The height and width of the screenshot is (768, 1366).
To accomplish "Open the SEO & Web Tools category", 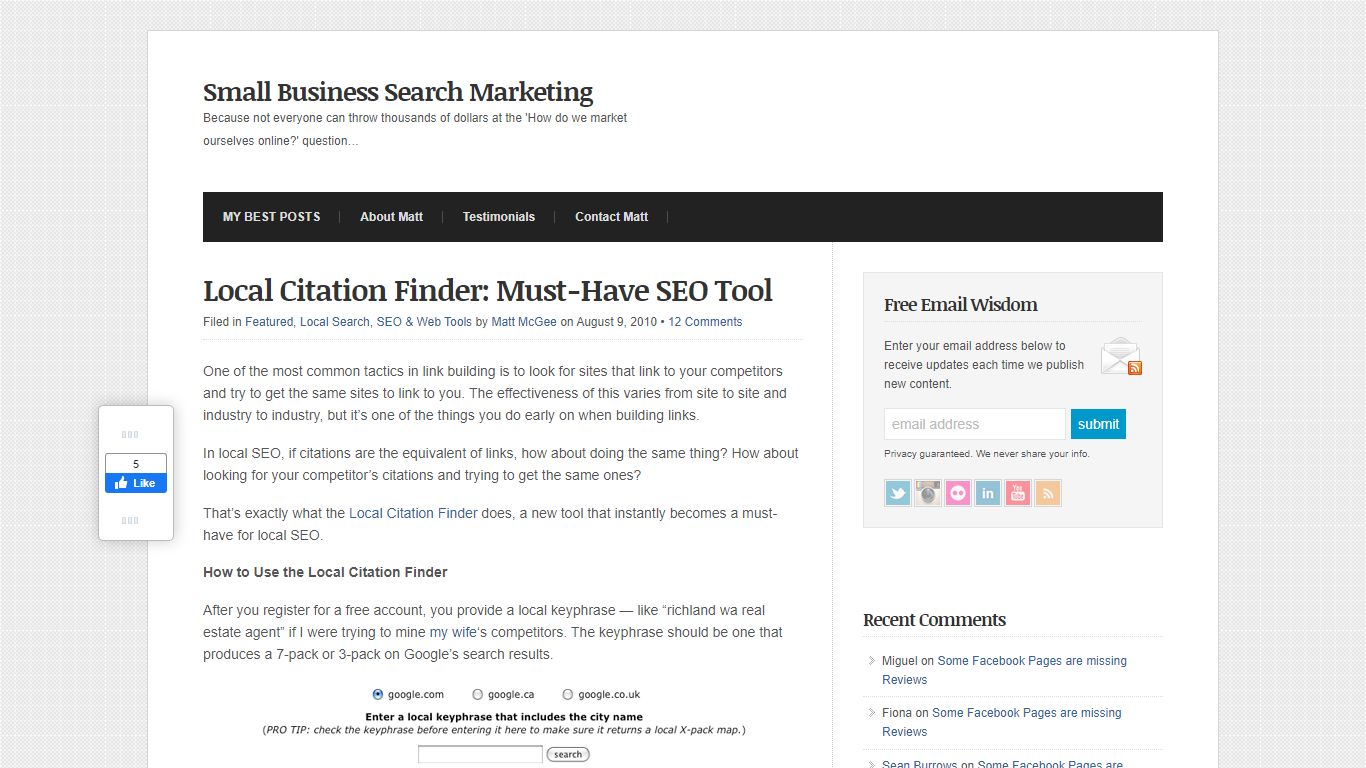I will pyautogui.click(x=424, y=322).
